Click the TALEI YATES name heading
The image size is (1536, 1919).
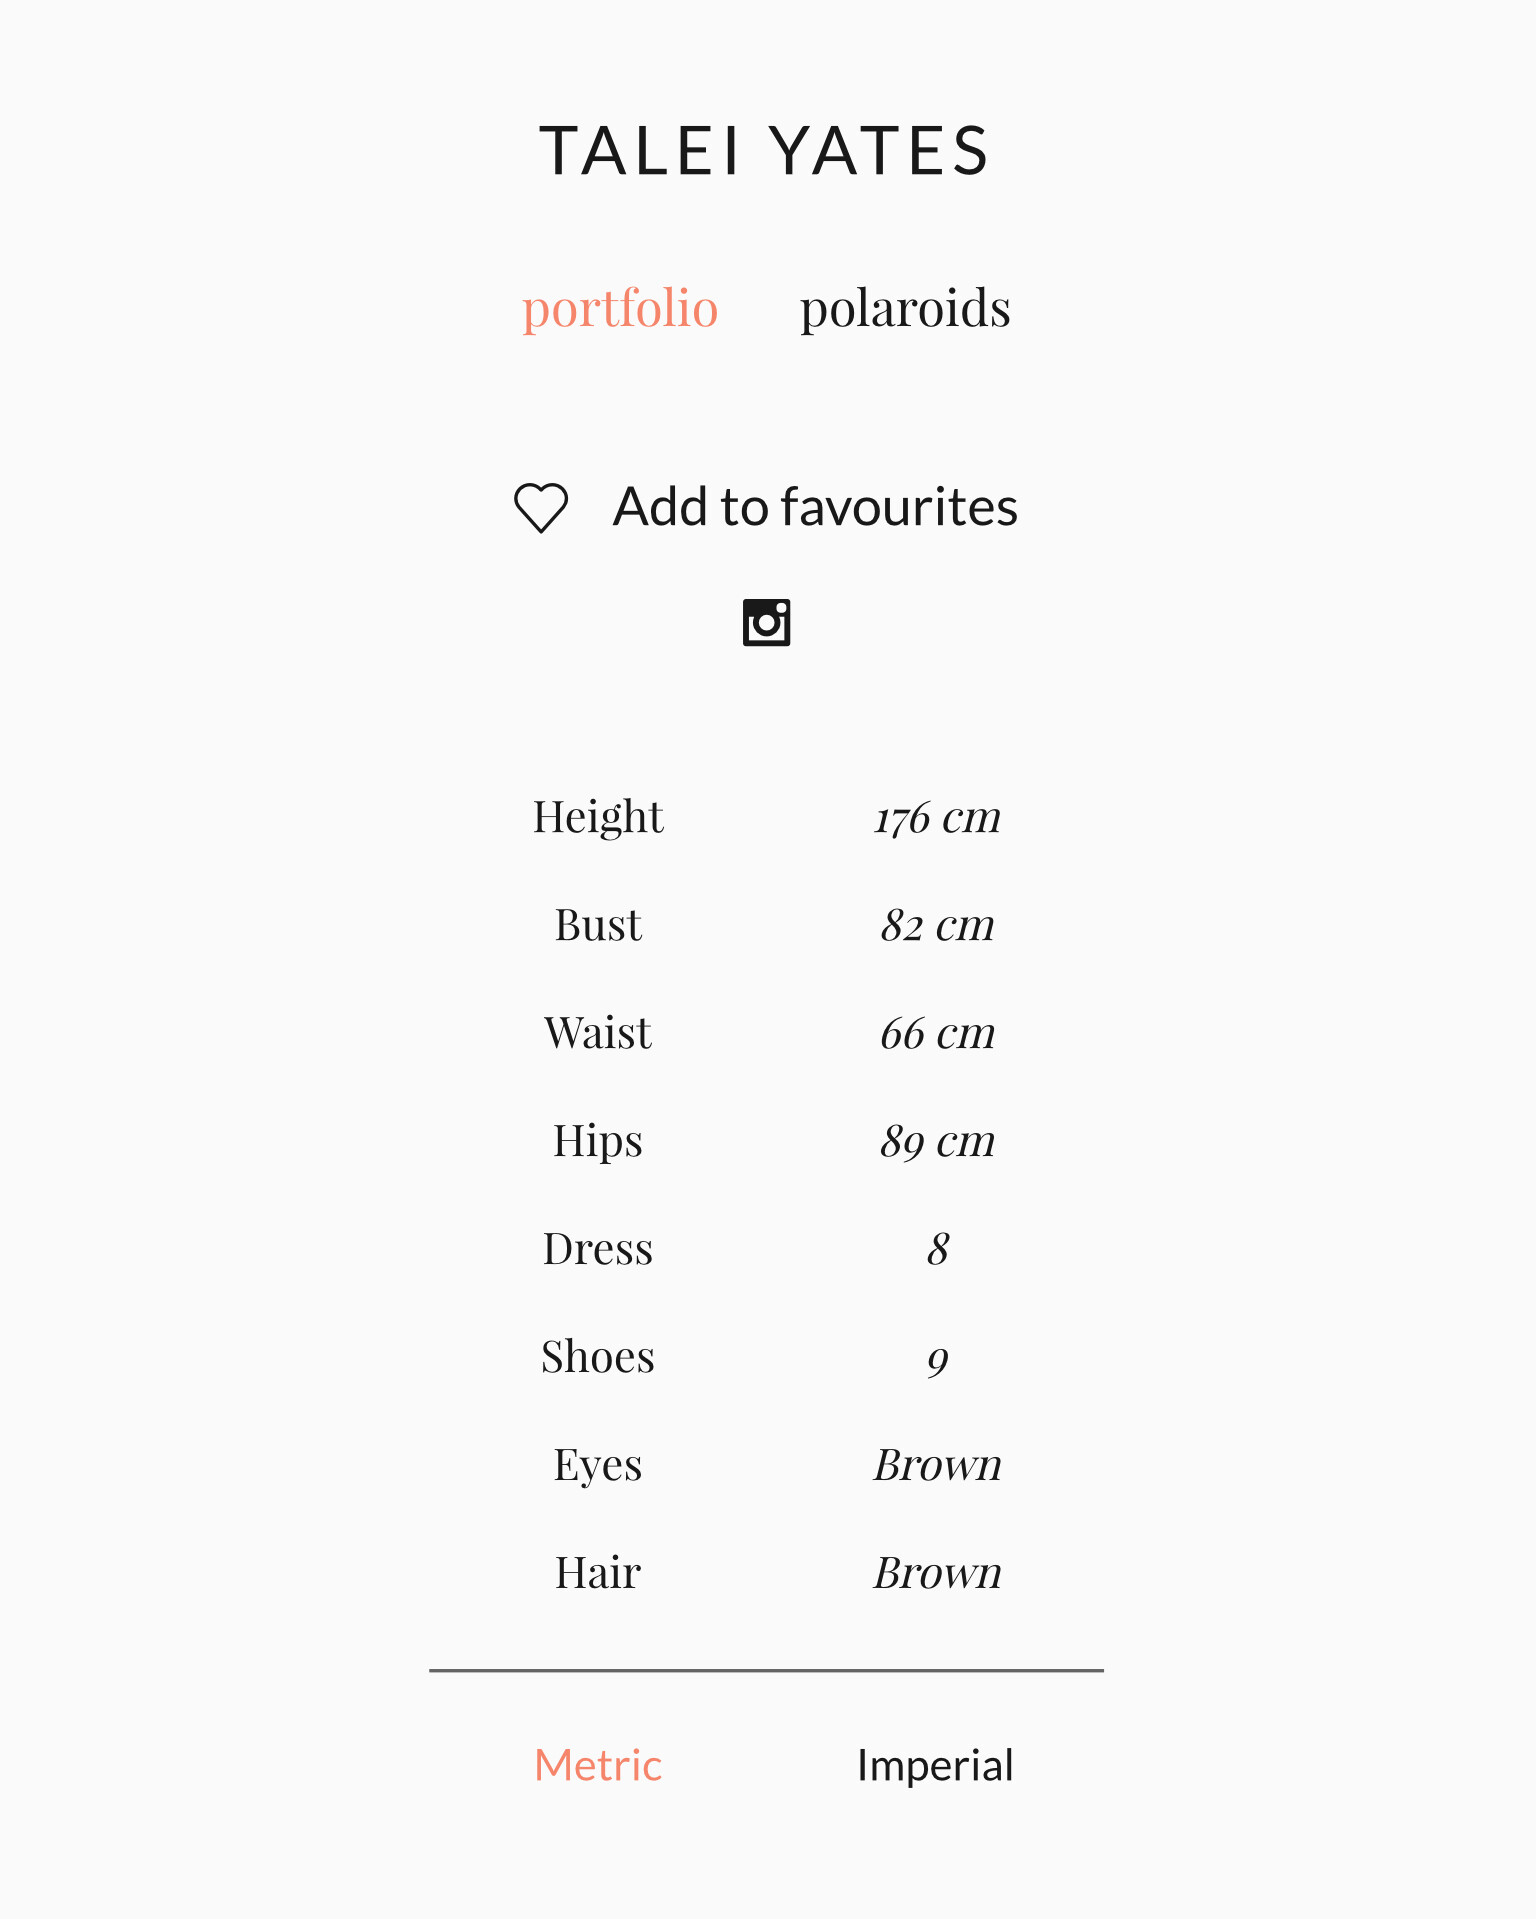766,152
